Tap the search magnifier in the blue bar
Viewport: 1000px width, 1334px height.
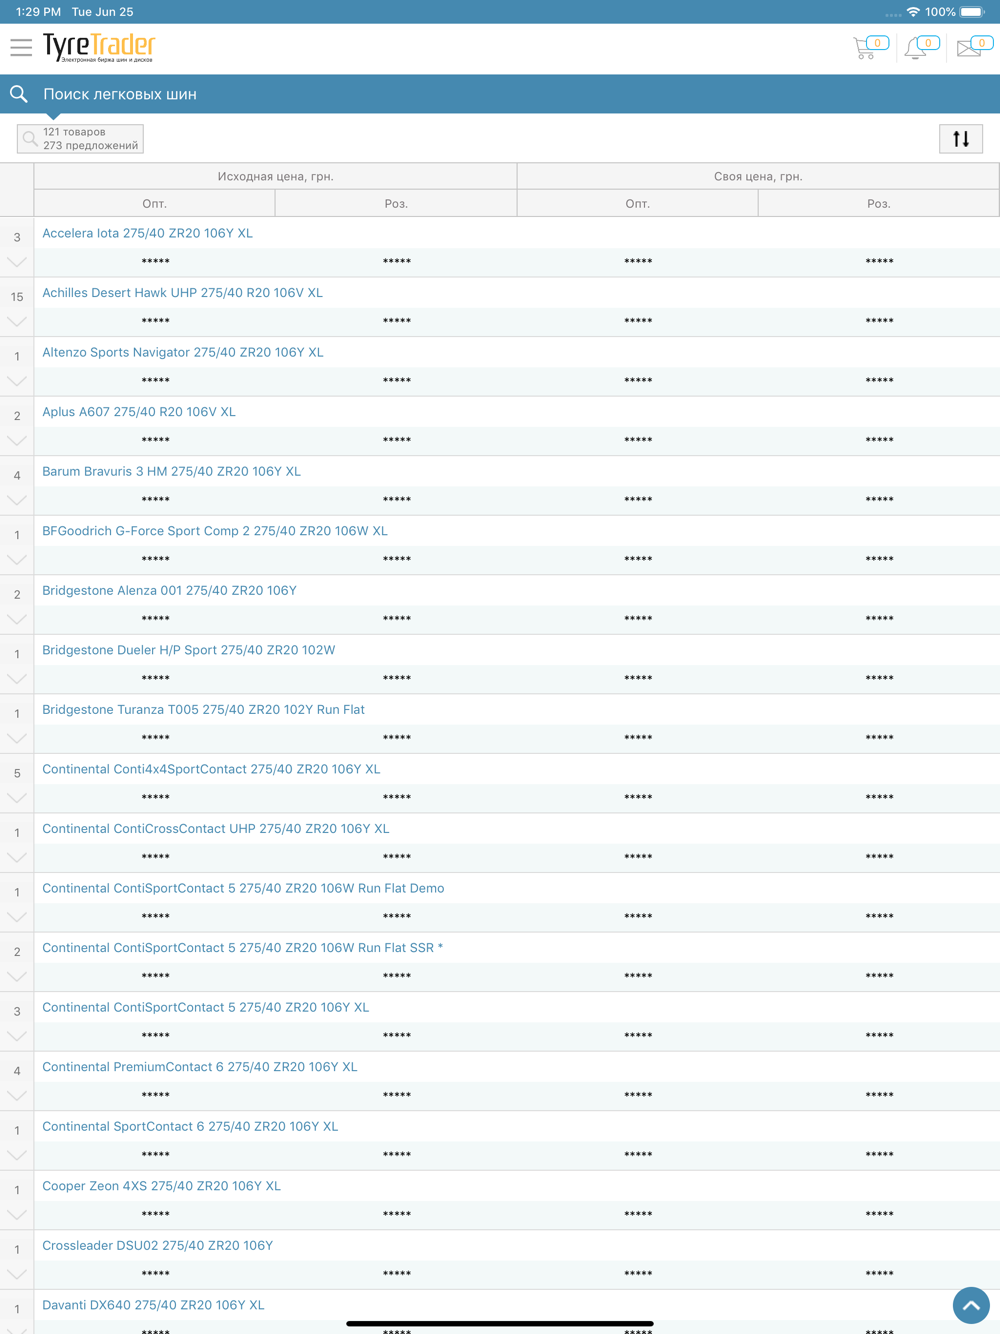[19, 94]
